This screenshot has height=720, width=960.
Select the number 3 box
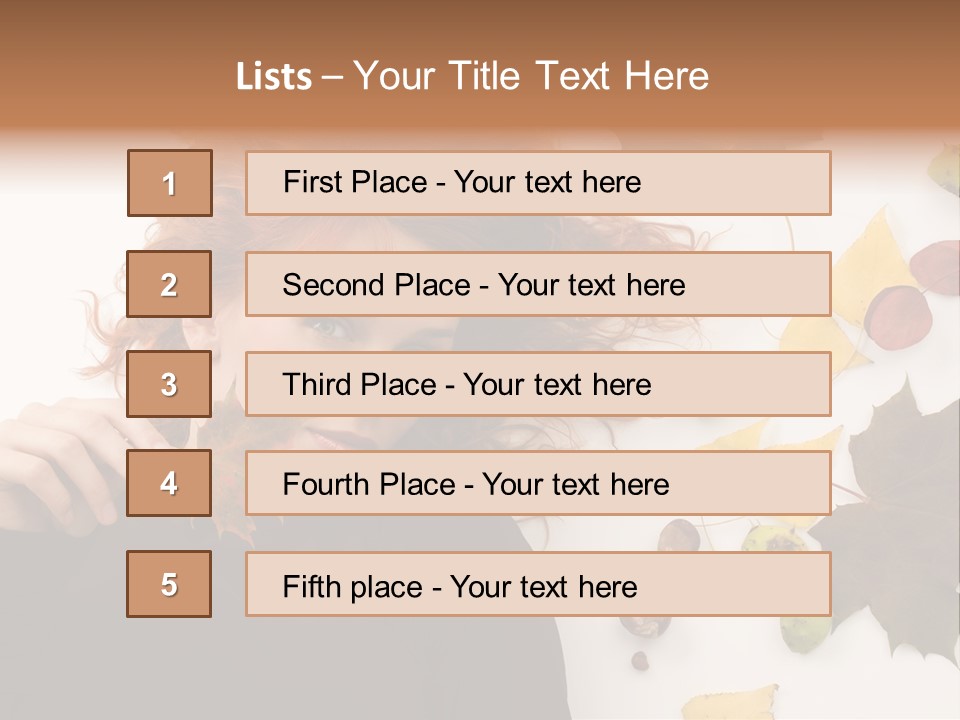pyautogui.click(x=170, y=384)
